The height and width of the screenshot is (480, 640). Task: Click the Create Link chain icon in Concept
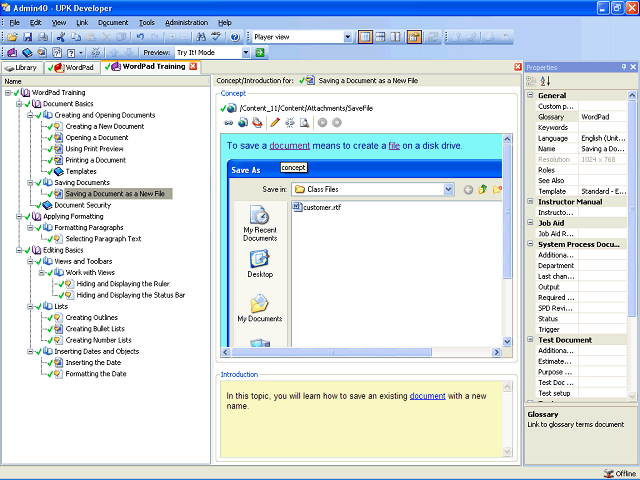pyautogui.click(x=229, y=123)
